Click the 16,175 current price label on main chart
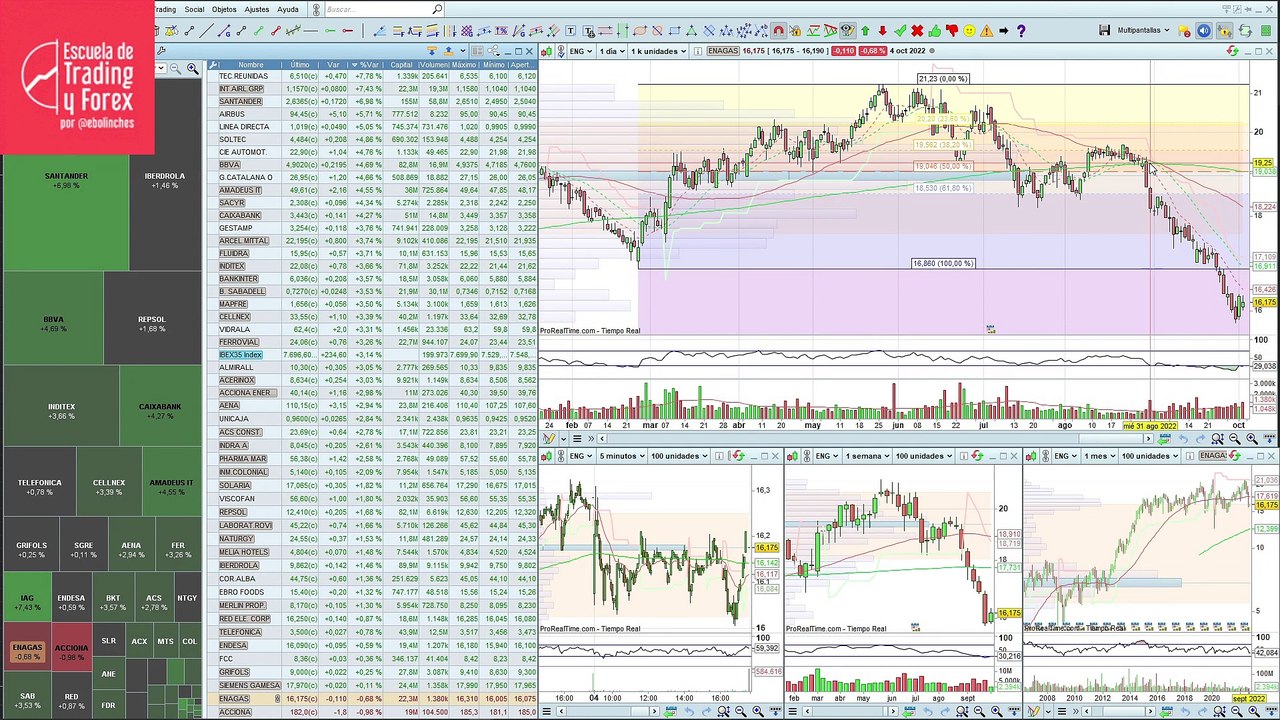The height and width of the screenshot is (720, 1280). pos(1265,302)
